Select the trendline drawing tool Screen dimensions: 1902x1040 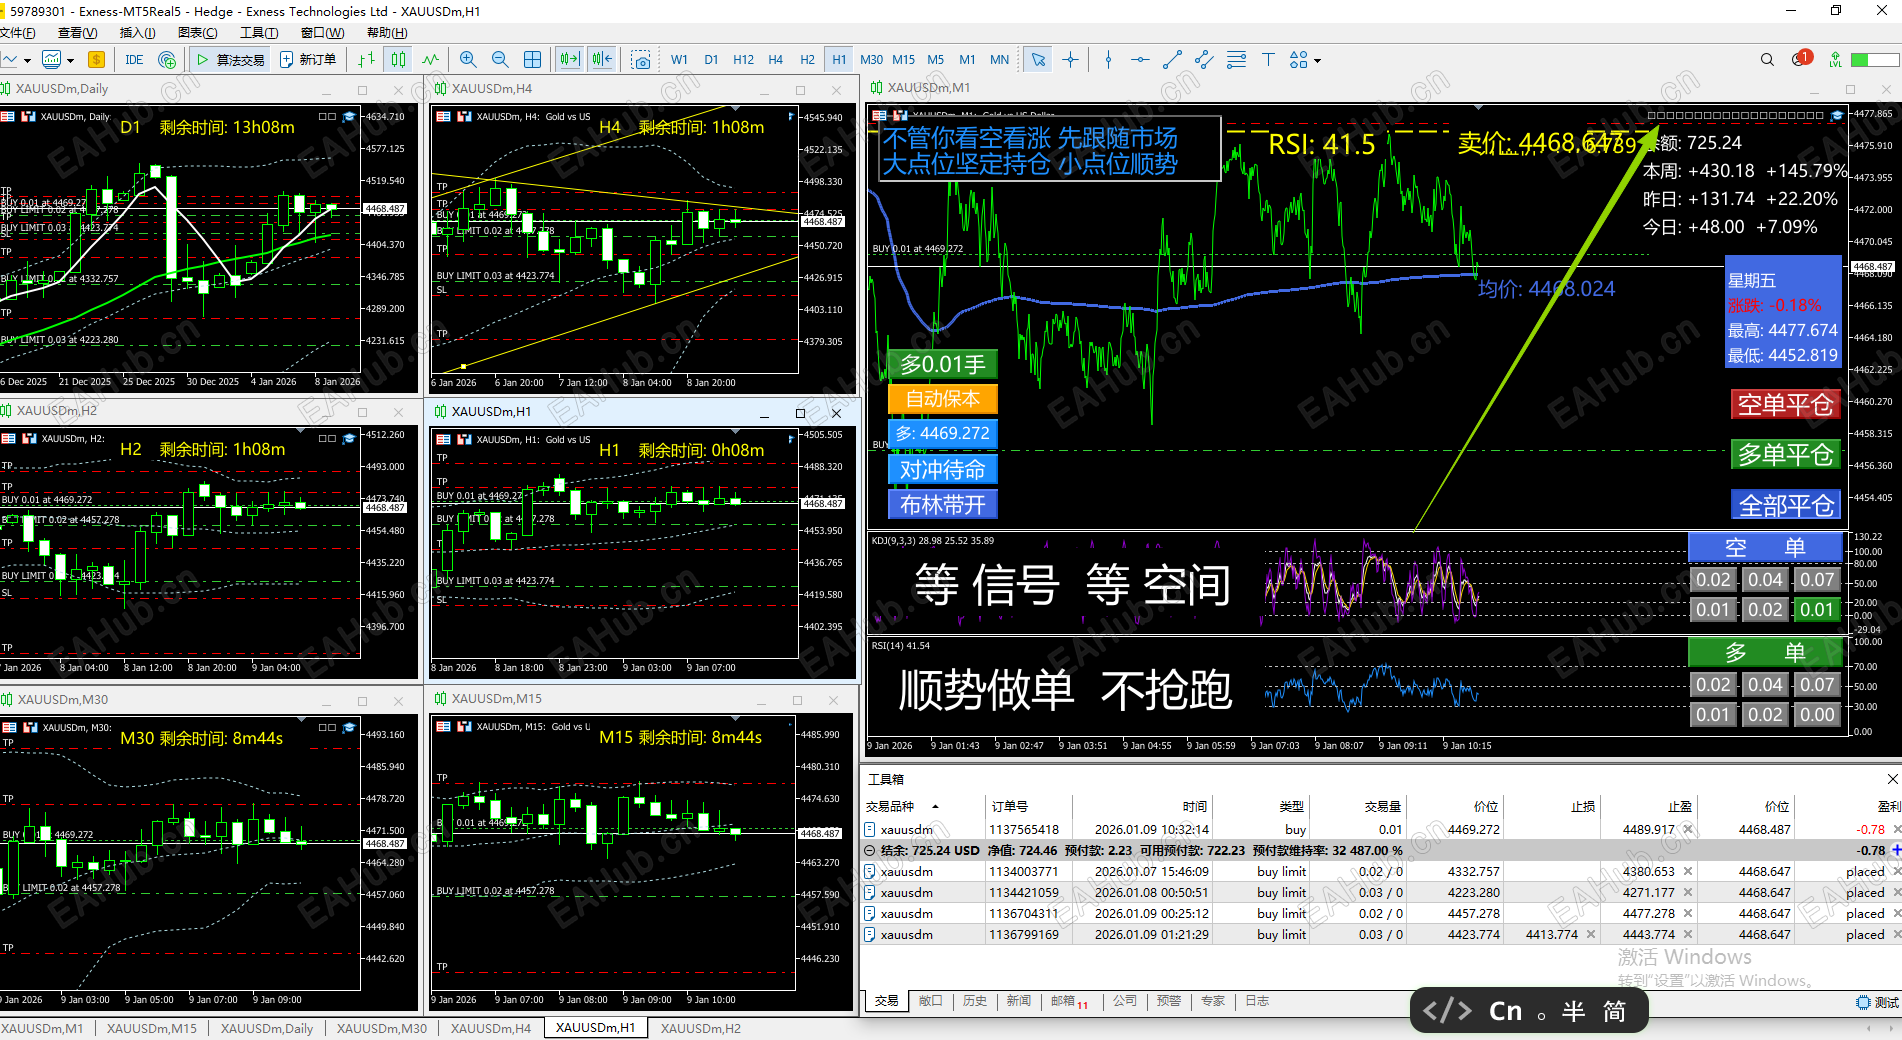coord(1172,60)
